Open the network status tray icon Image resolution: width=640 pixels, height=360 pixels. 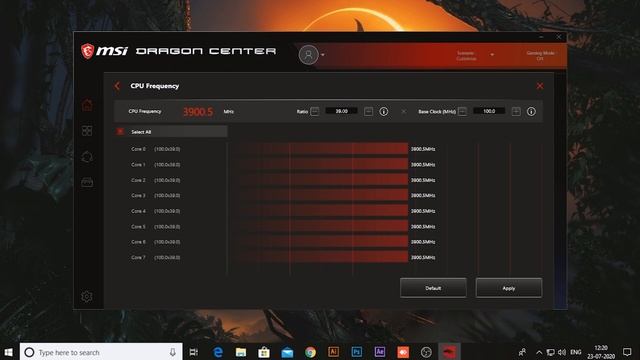point(551,352)
